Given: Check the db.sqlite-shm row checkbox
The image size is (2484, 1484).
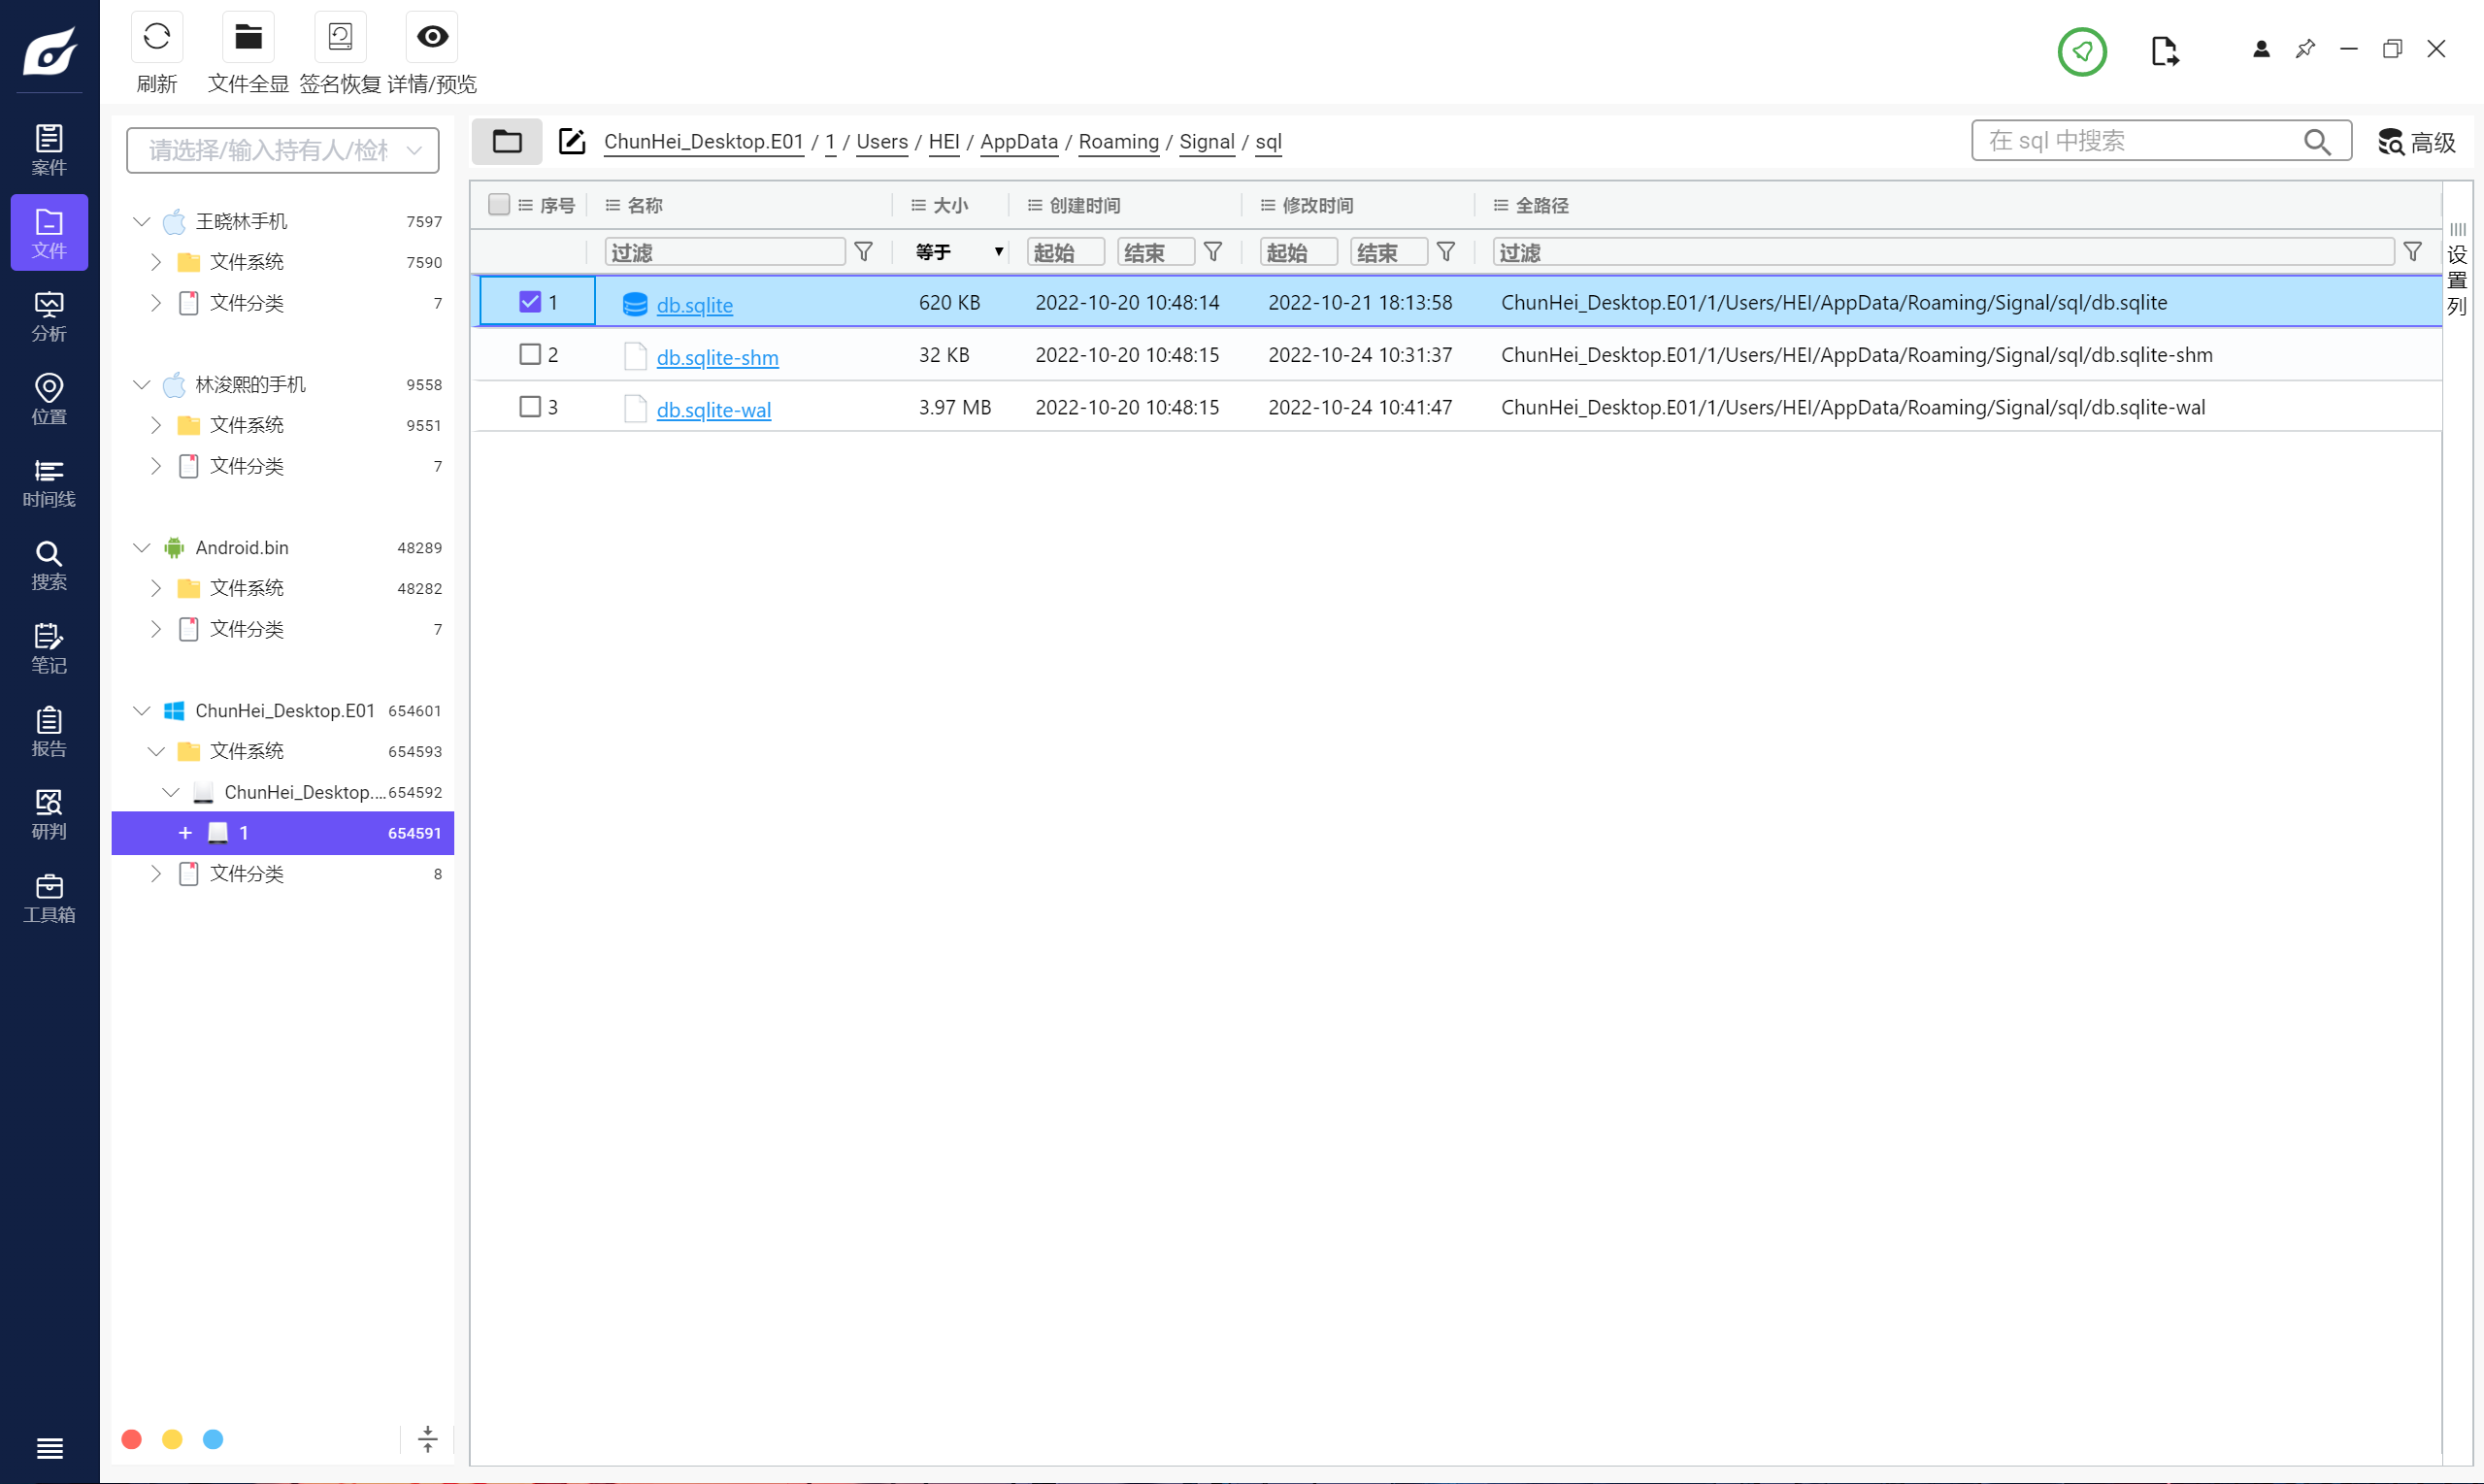Looking at the screenshot, I should pyautogui.click(x=530, y=354).
